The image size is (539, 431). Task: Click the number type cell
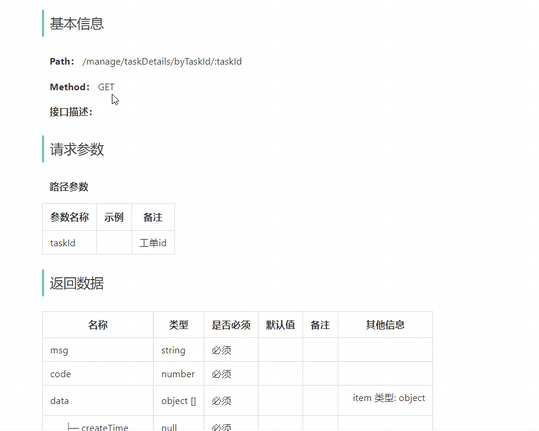179,374
